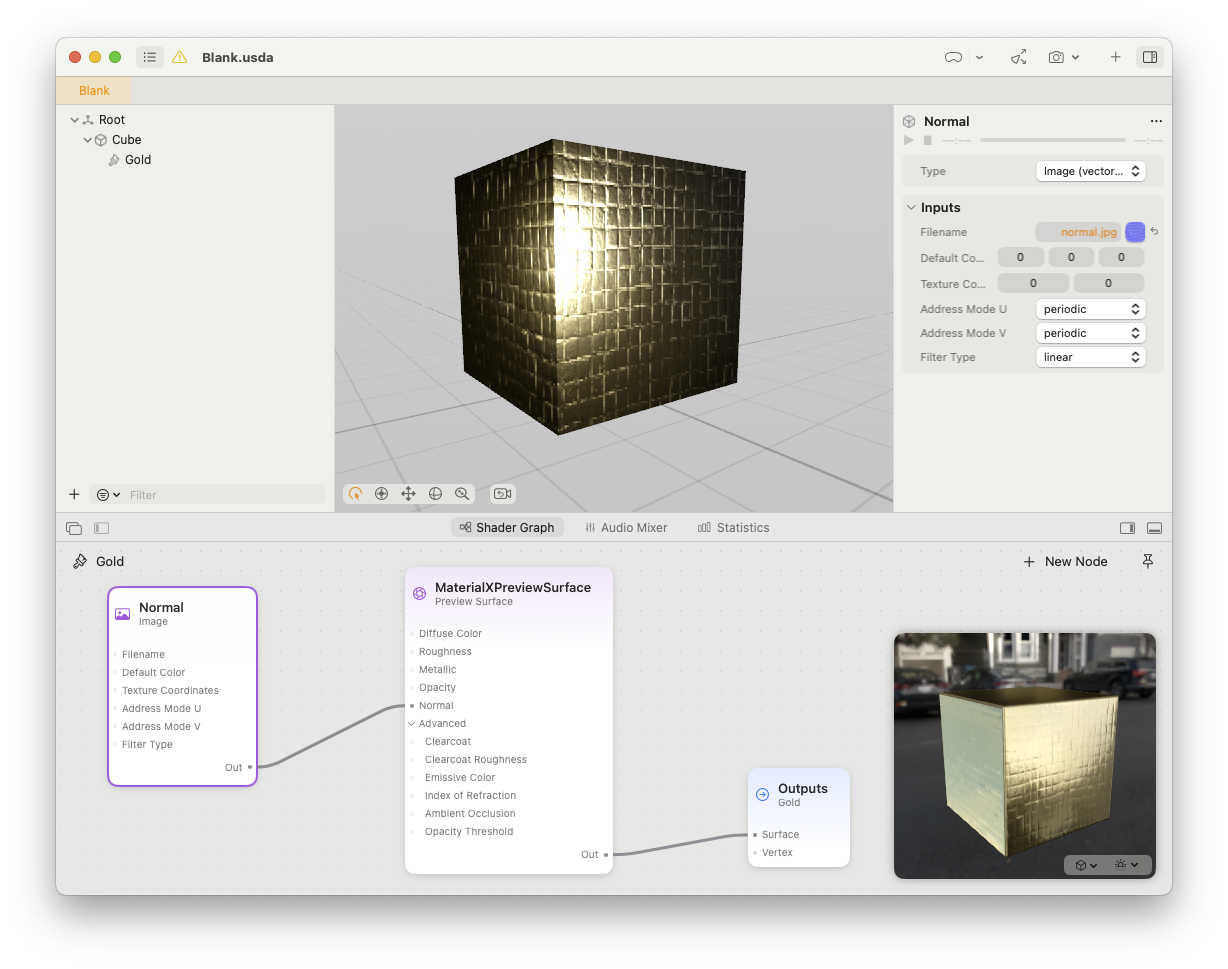The width and height of the screenshot is (1228, 969).
Task: Open the three-dots menu beside Normal
Action: pyautogui.click(x=1156, y=121)
